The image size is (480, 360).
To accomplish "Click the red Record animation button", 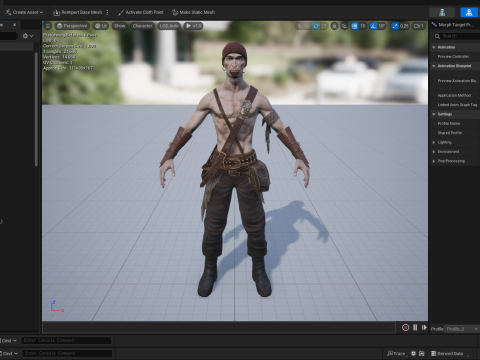I will [x=405, y=328].
